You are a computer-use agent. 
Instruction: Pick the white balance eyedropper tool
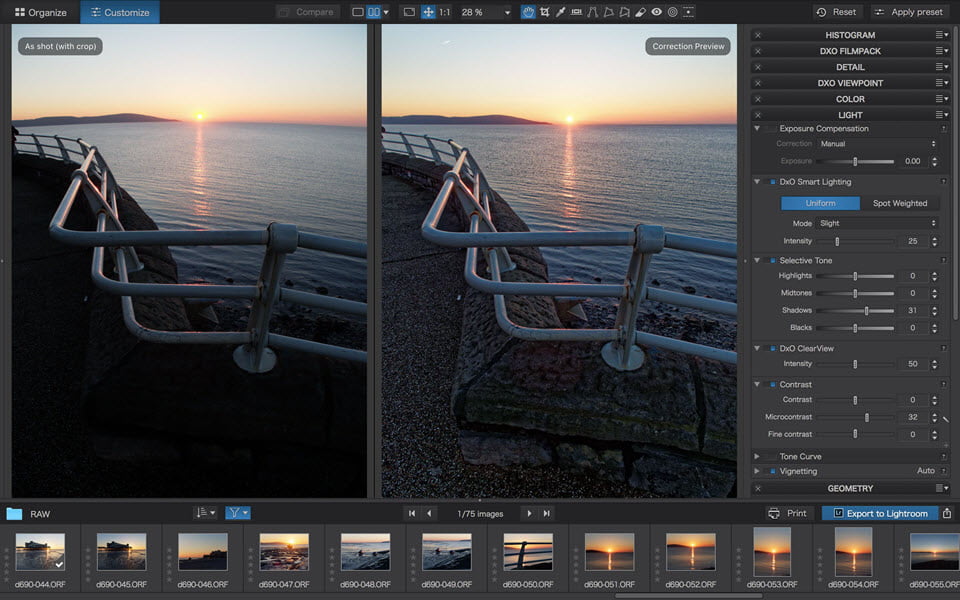coord(560,12)
